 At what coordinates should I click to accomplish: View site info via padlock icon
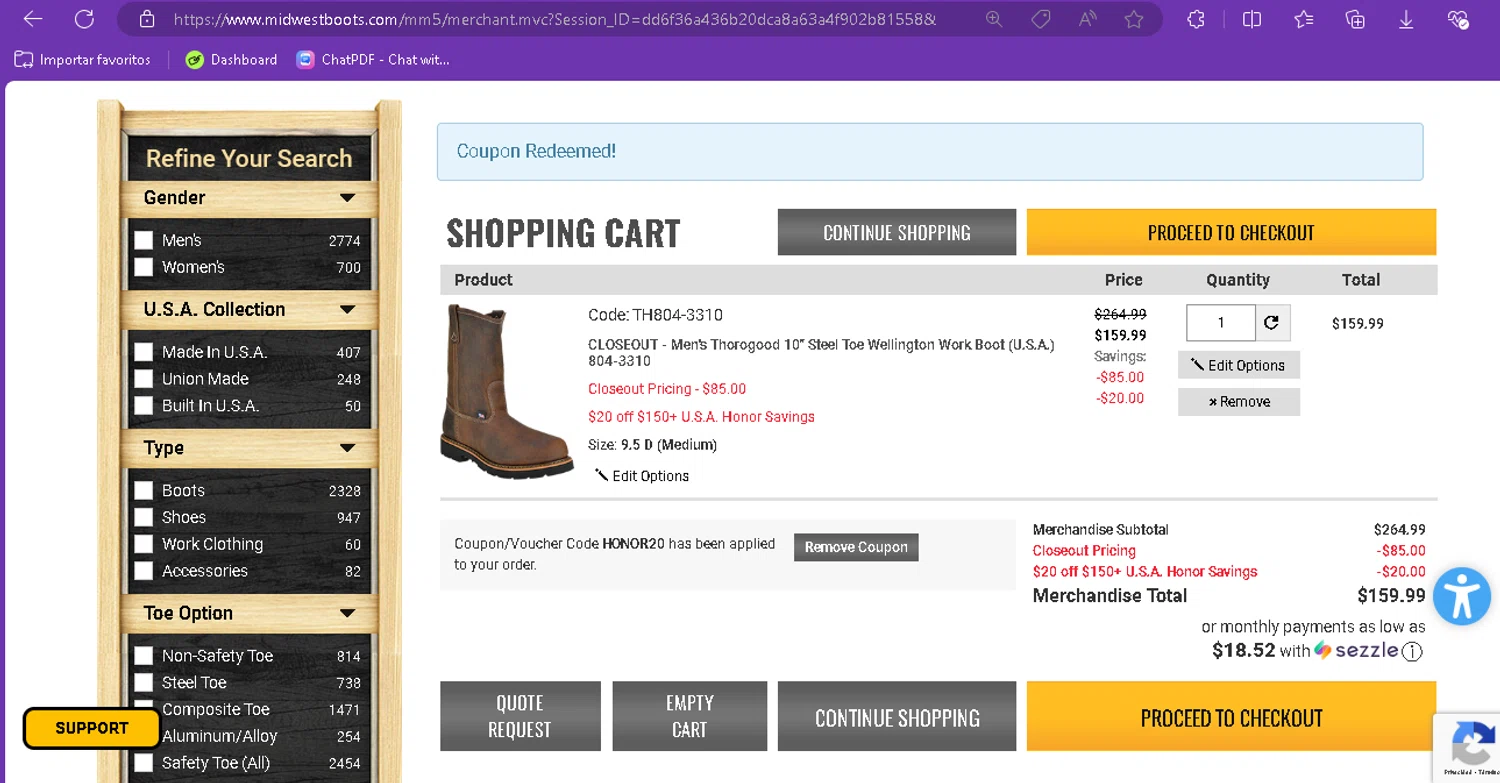point(147,19)
